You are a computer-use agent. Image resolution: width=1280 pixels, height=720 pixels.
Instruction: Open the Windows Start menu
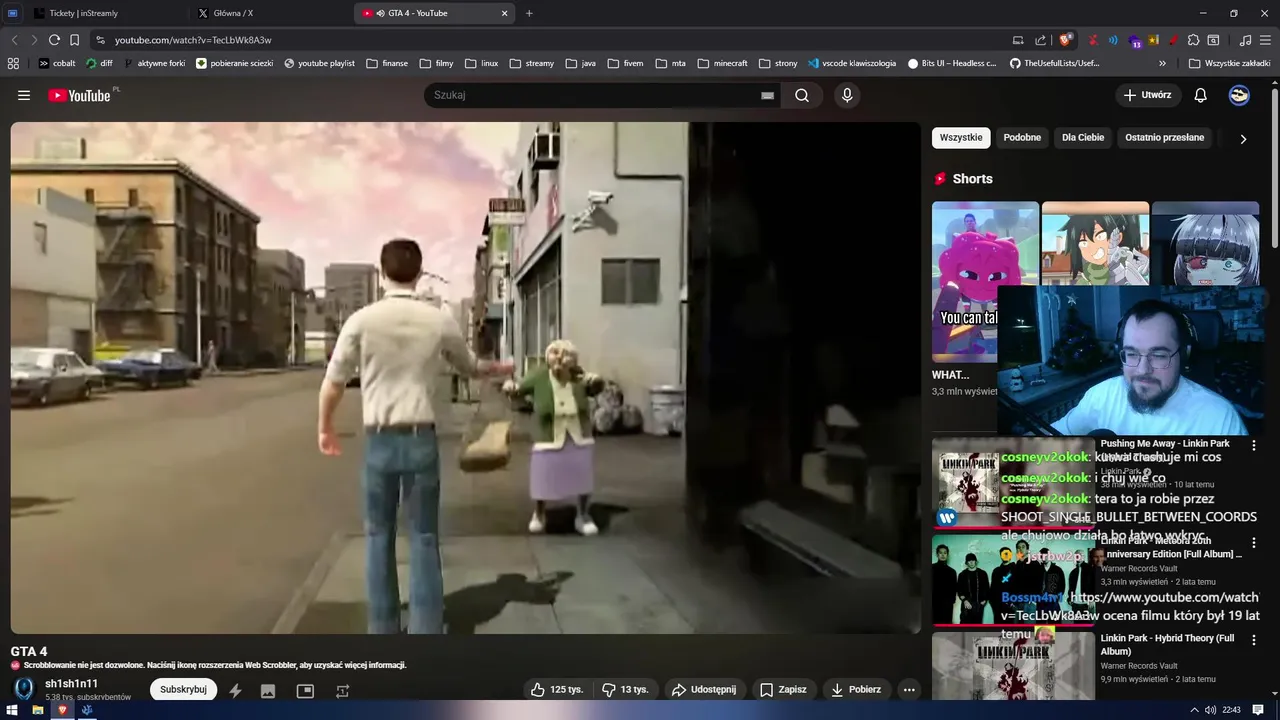click(12, 710)
